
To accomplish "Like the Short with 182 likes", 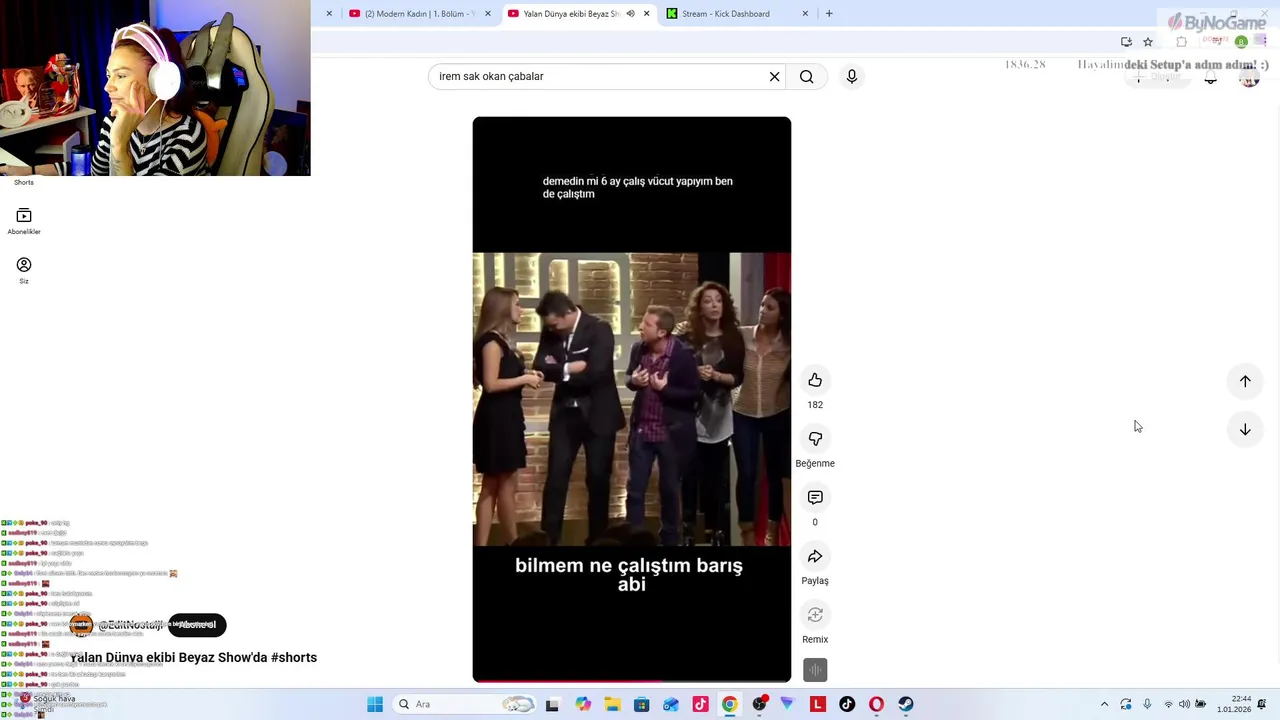I will click(x=815, y=380).
